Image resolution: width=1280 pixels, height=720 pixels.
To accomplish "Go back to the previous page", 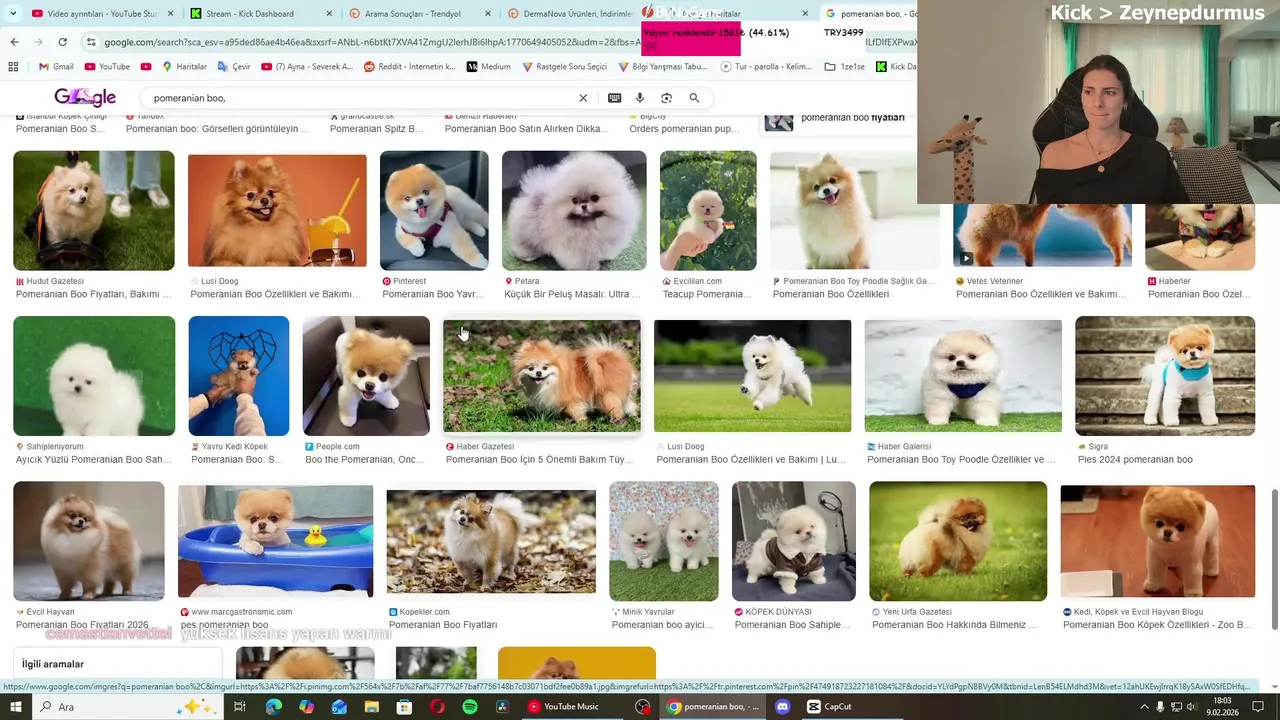I will click(x=14, y=42).
